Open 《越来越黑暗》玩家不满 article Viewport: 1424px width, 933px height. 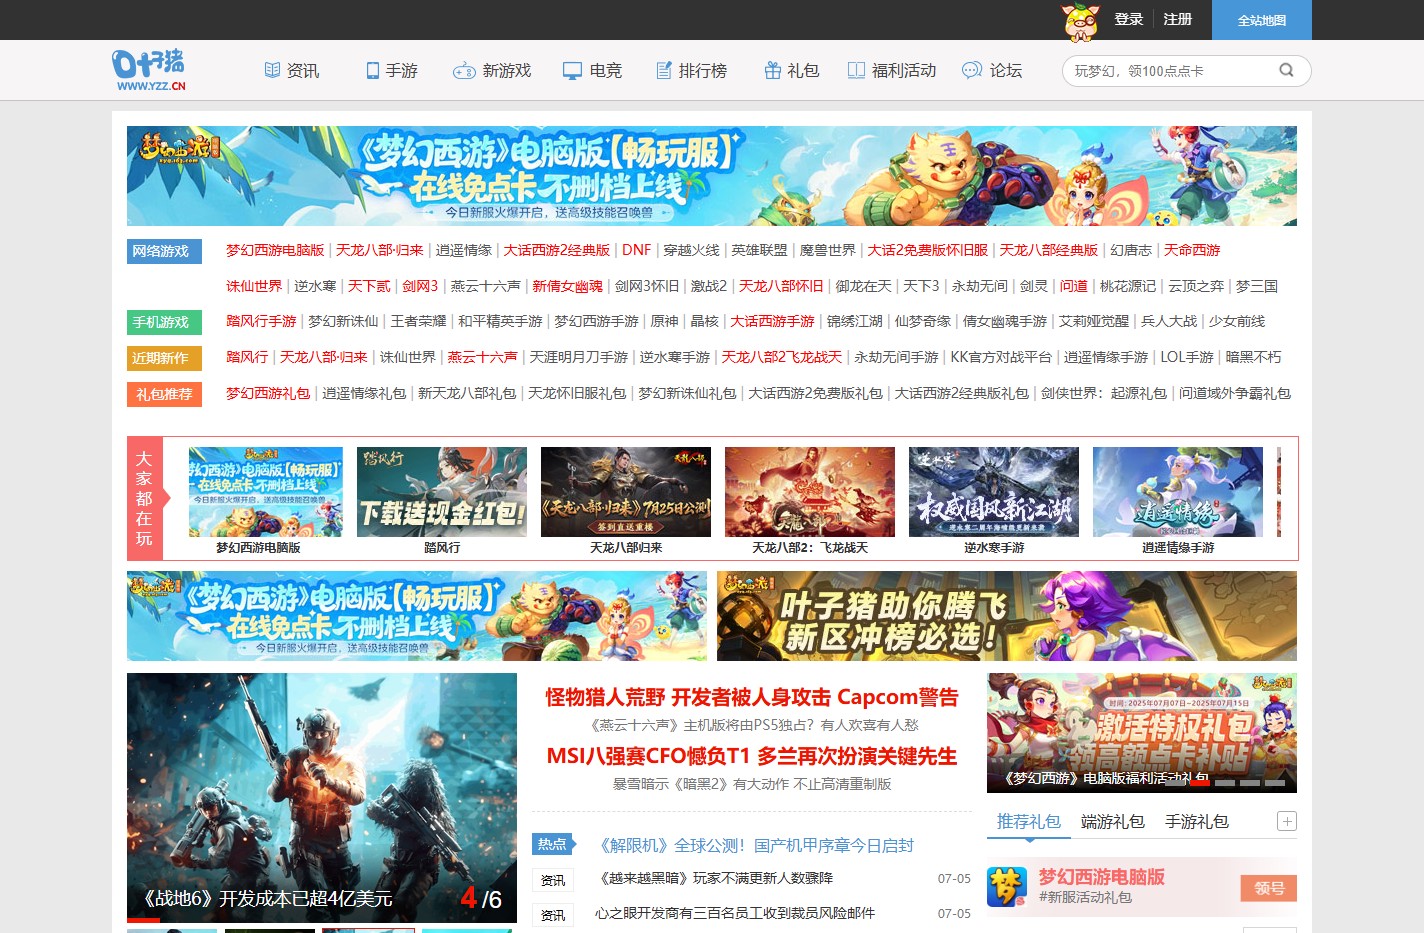tap(714, 878)
